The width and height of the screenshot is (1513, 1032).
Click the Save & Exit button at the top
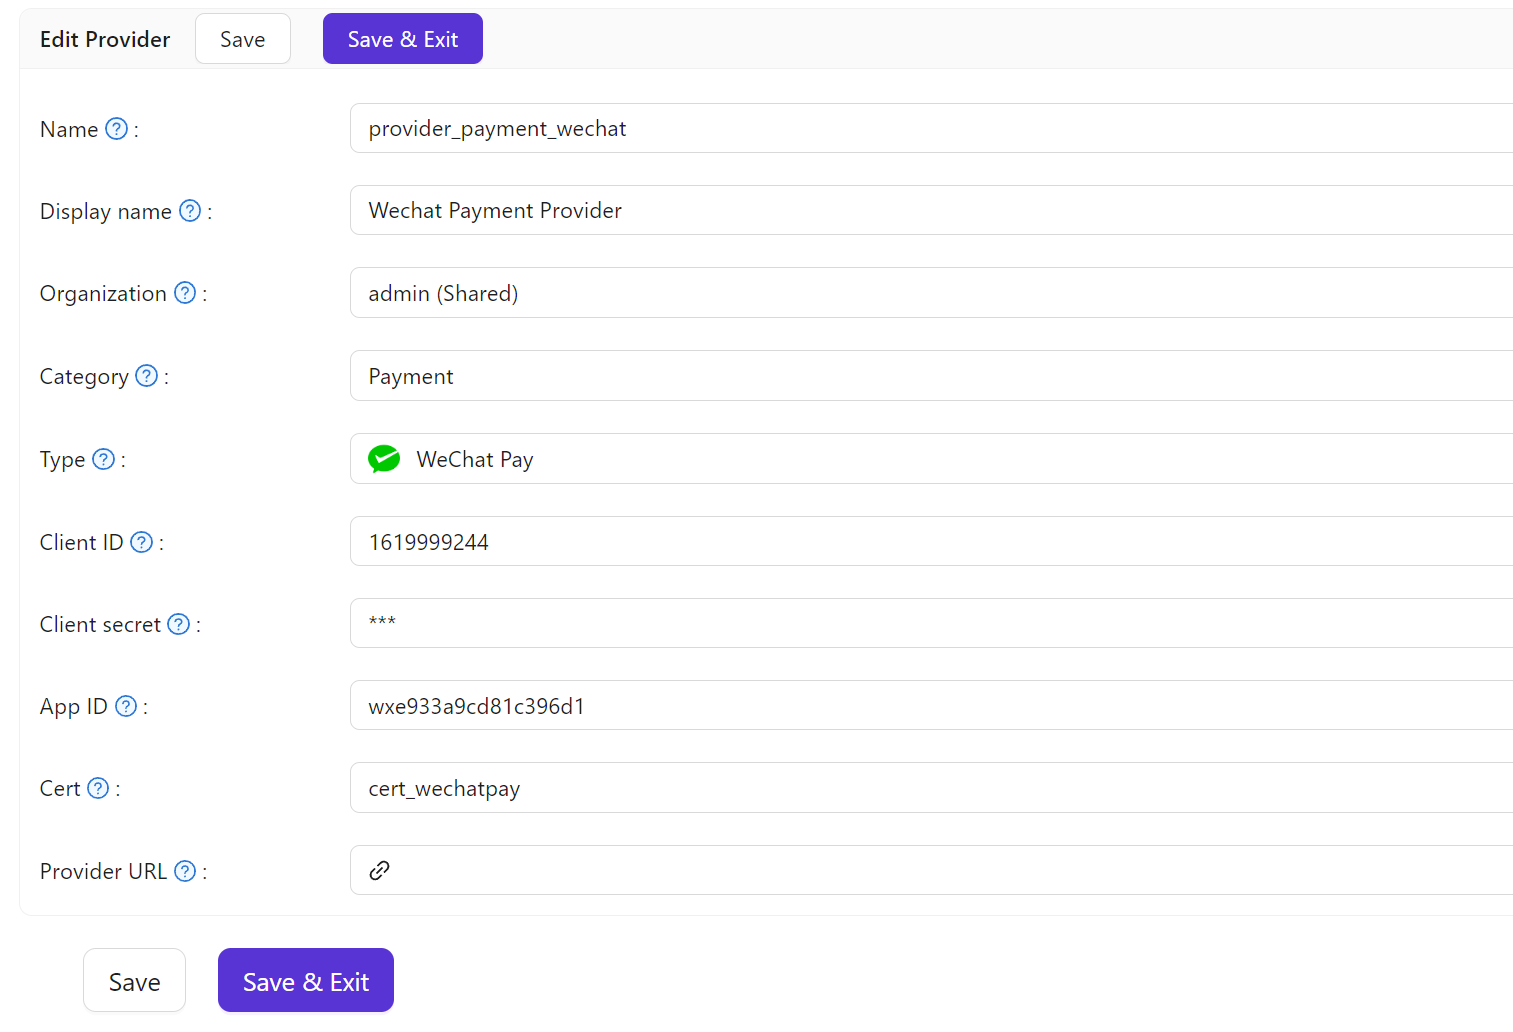(402, 38)
